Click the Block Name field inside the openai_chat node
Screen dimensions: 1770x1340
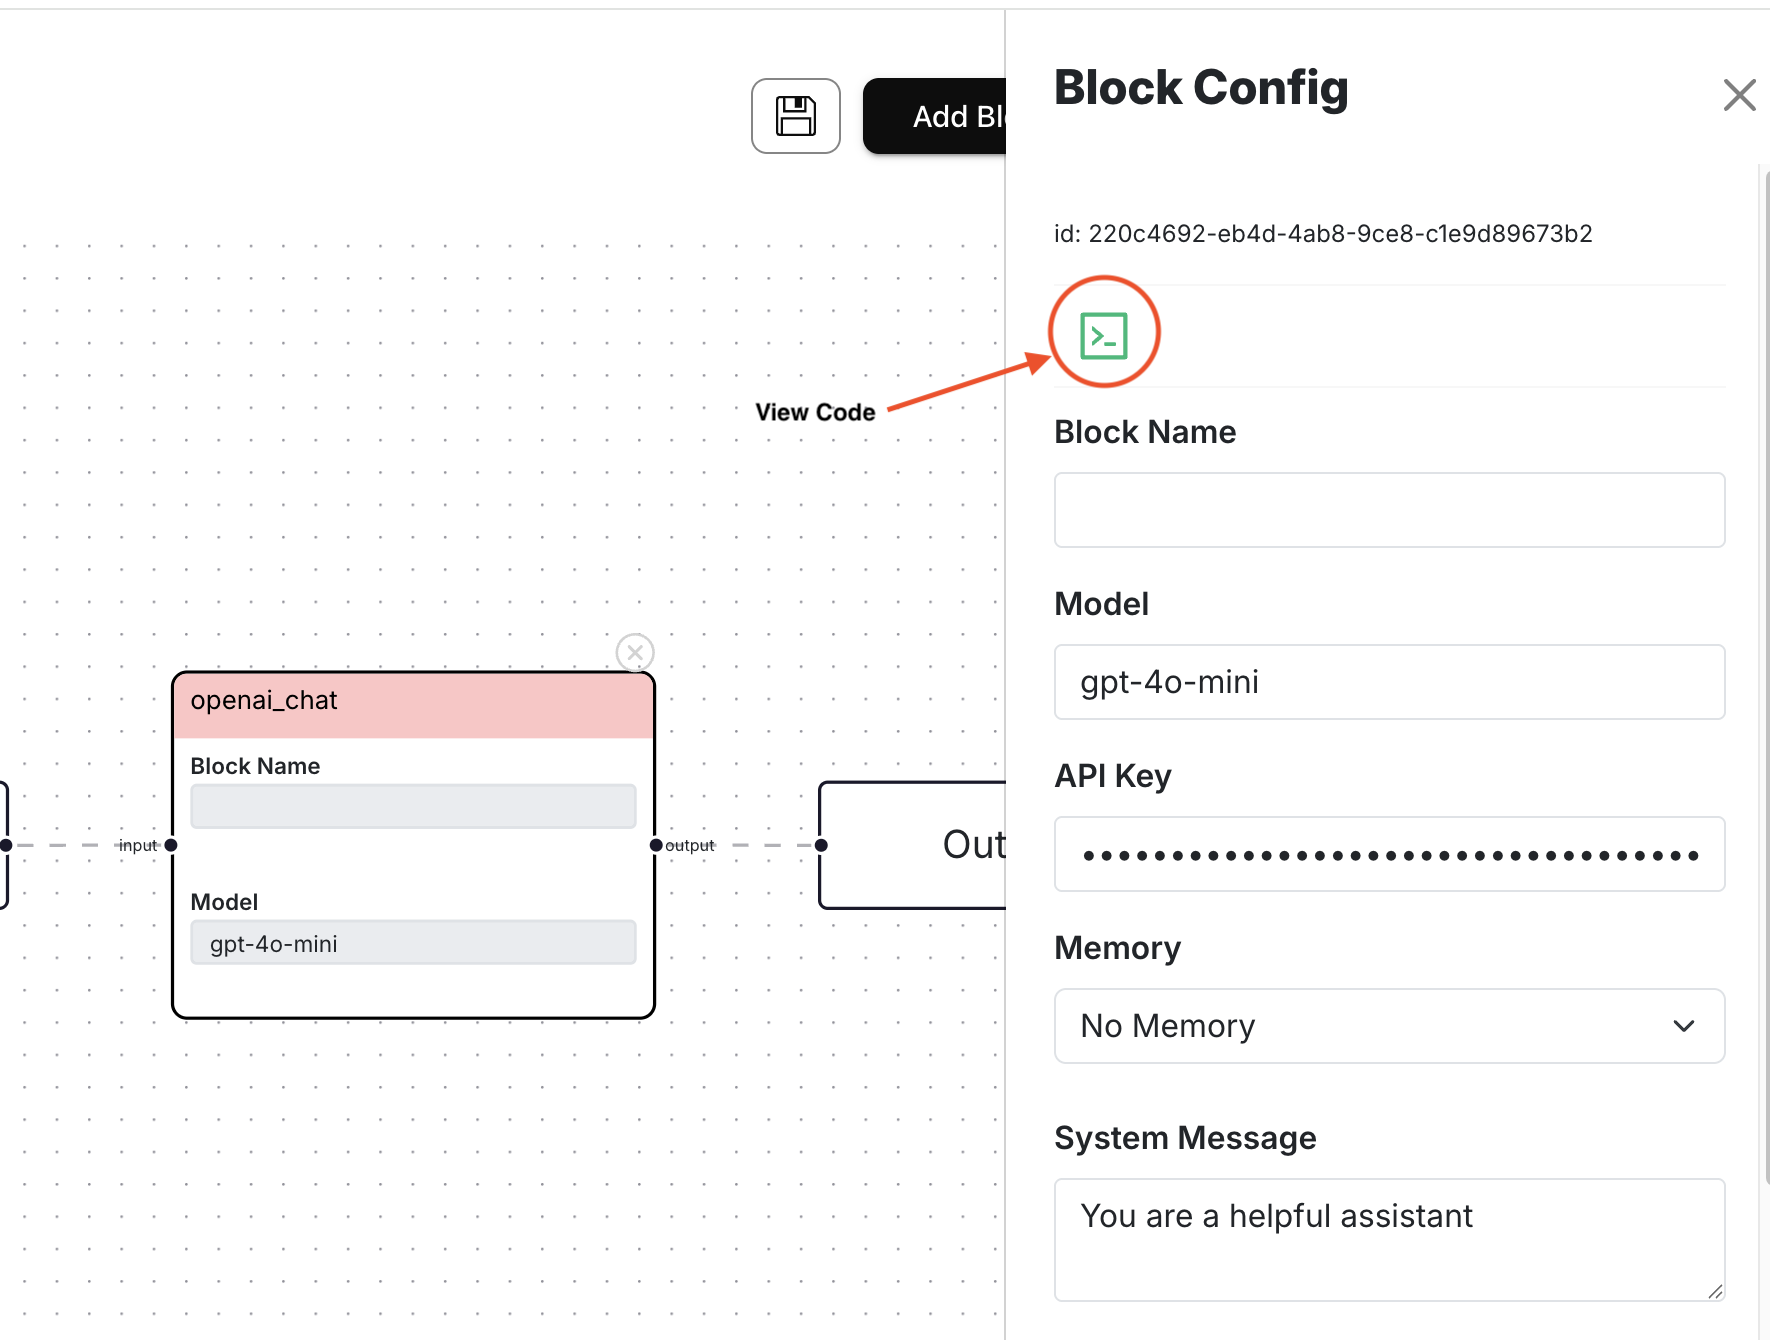click(x=413, y=806)
